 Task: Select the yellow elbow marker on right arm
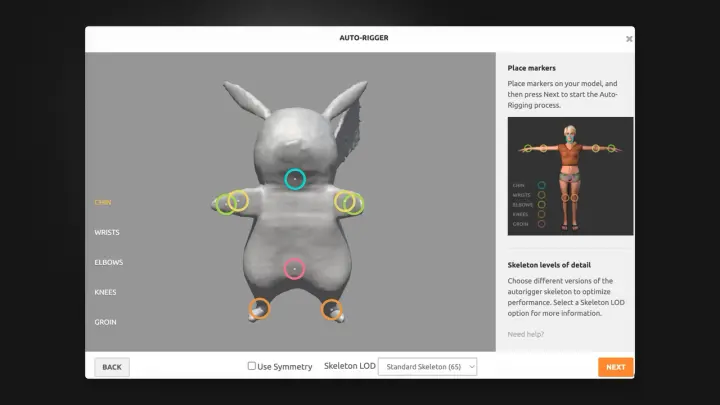click(344, 201)
